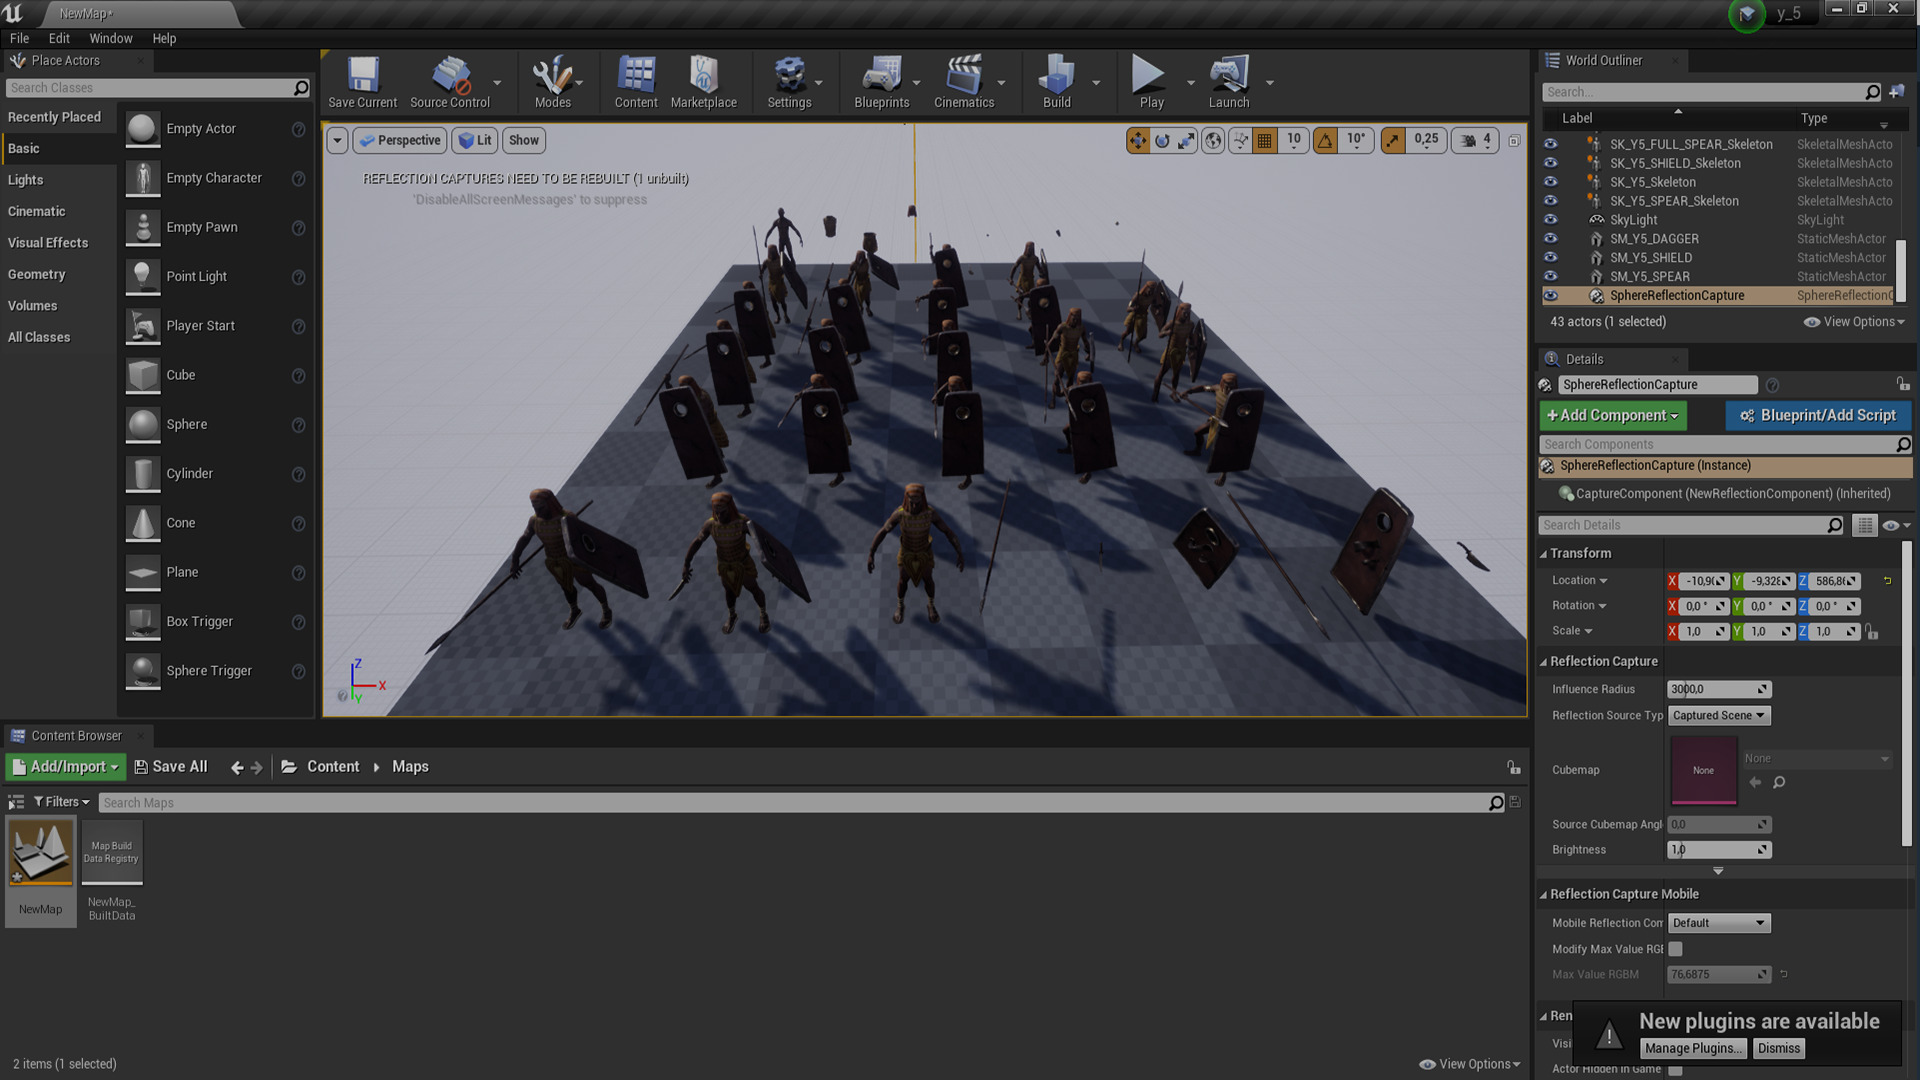Toggle world/local coordinate system icon
Screen dimensions: 1920x1080
point(1213,141)
